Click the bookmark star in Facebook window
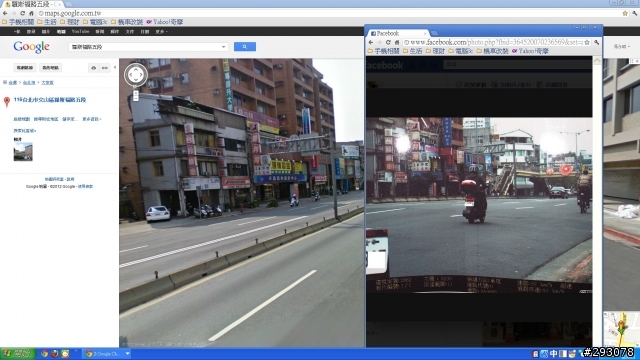640x360 pixels. click(587, 42)
